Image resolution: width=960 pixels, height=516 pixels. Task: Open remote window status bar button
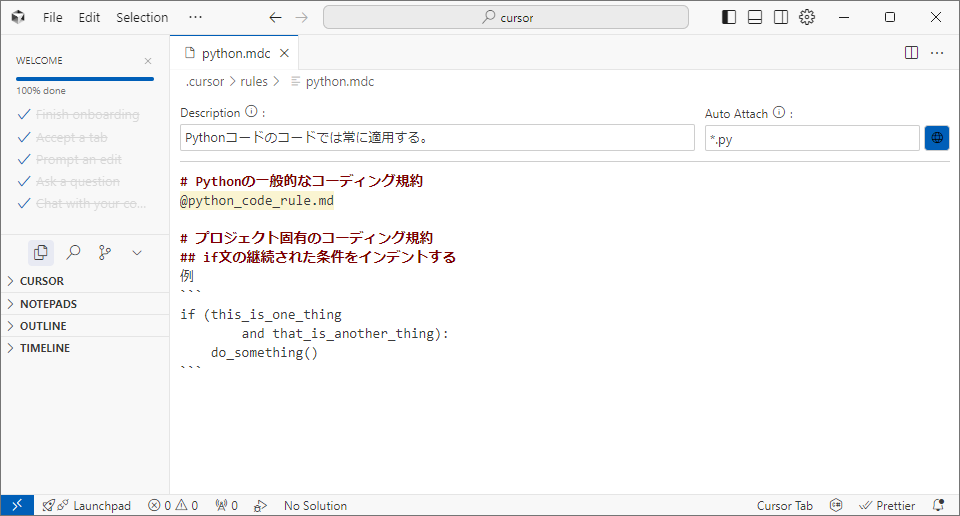coord(17,505)
